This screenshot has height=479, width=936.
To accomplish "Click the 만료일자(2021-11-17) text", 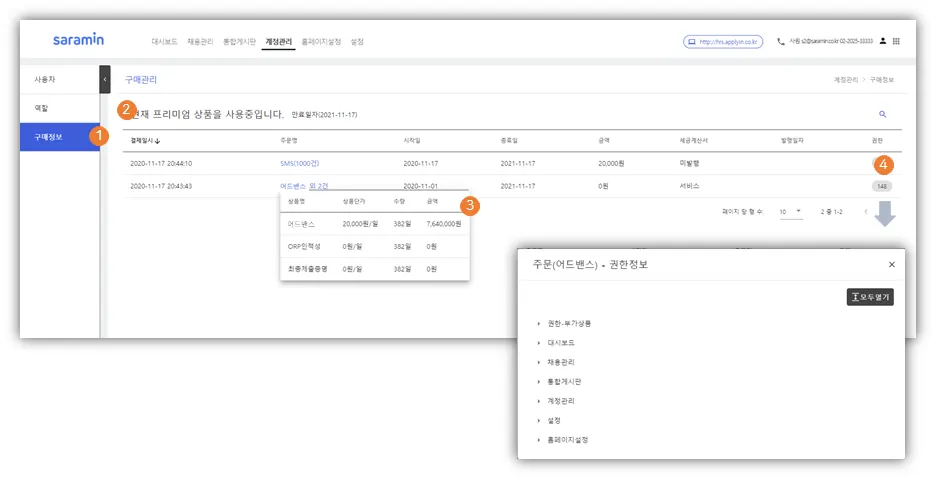I will (x=324, y=115).
